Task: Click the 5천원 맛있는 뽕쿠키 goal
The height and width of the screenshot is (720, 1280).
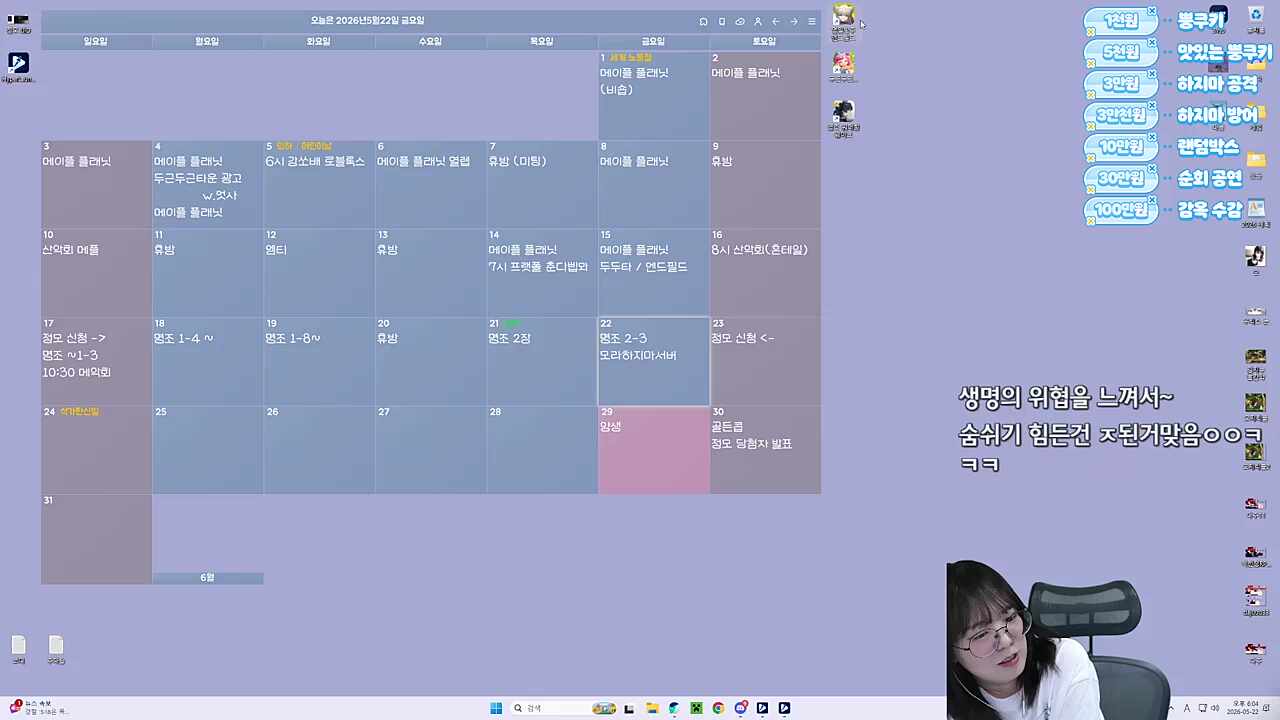Action: (1178, 52)
